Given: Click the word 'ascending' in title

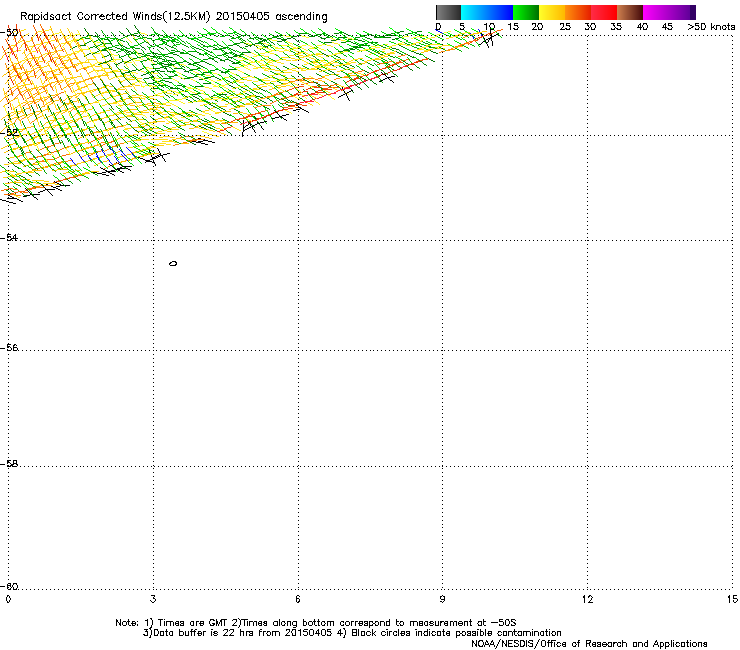Looking at the screenshot, I should 301,17.
